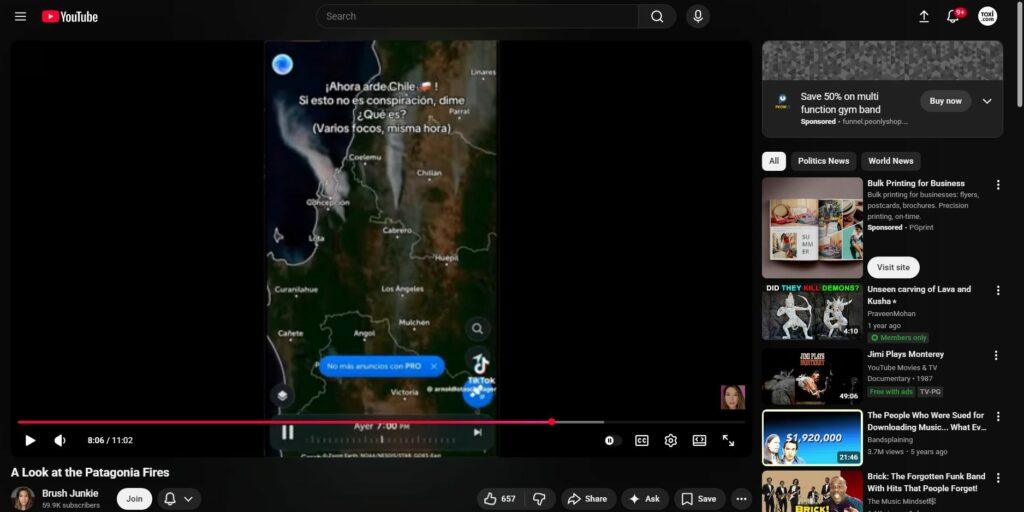Toggle the autoplay switch
The image size is (1024, 512).
point(611,440)
